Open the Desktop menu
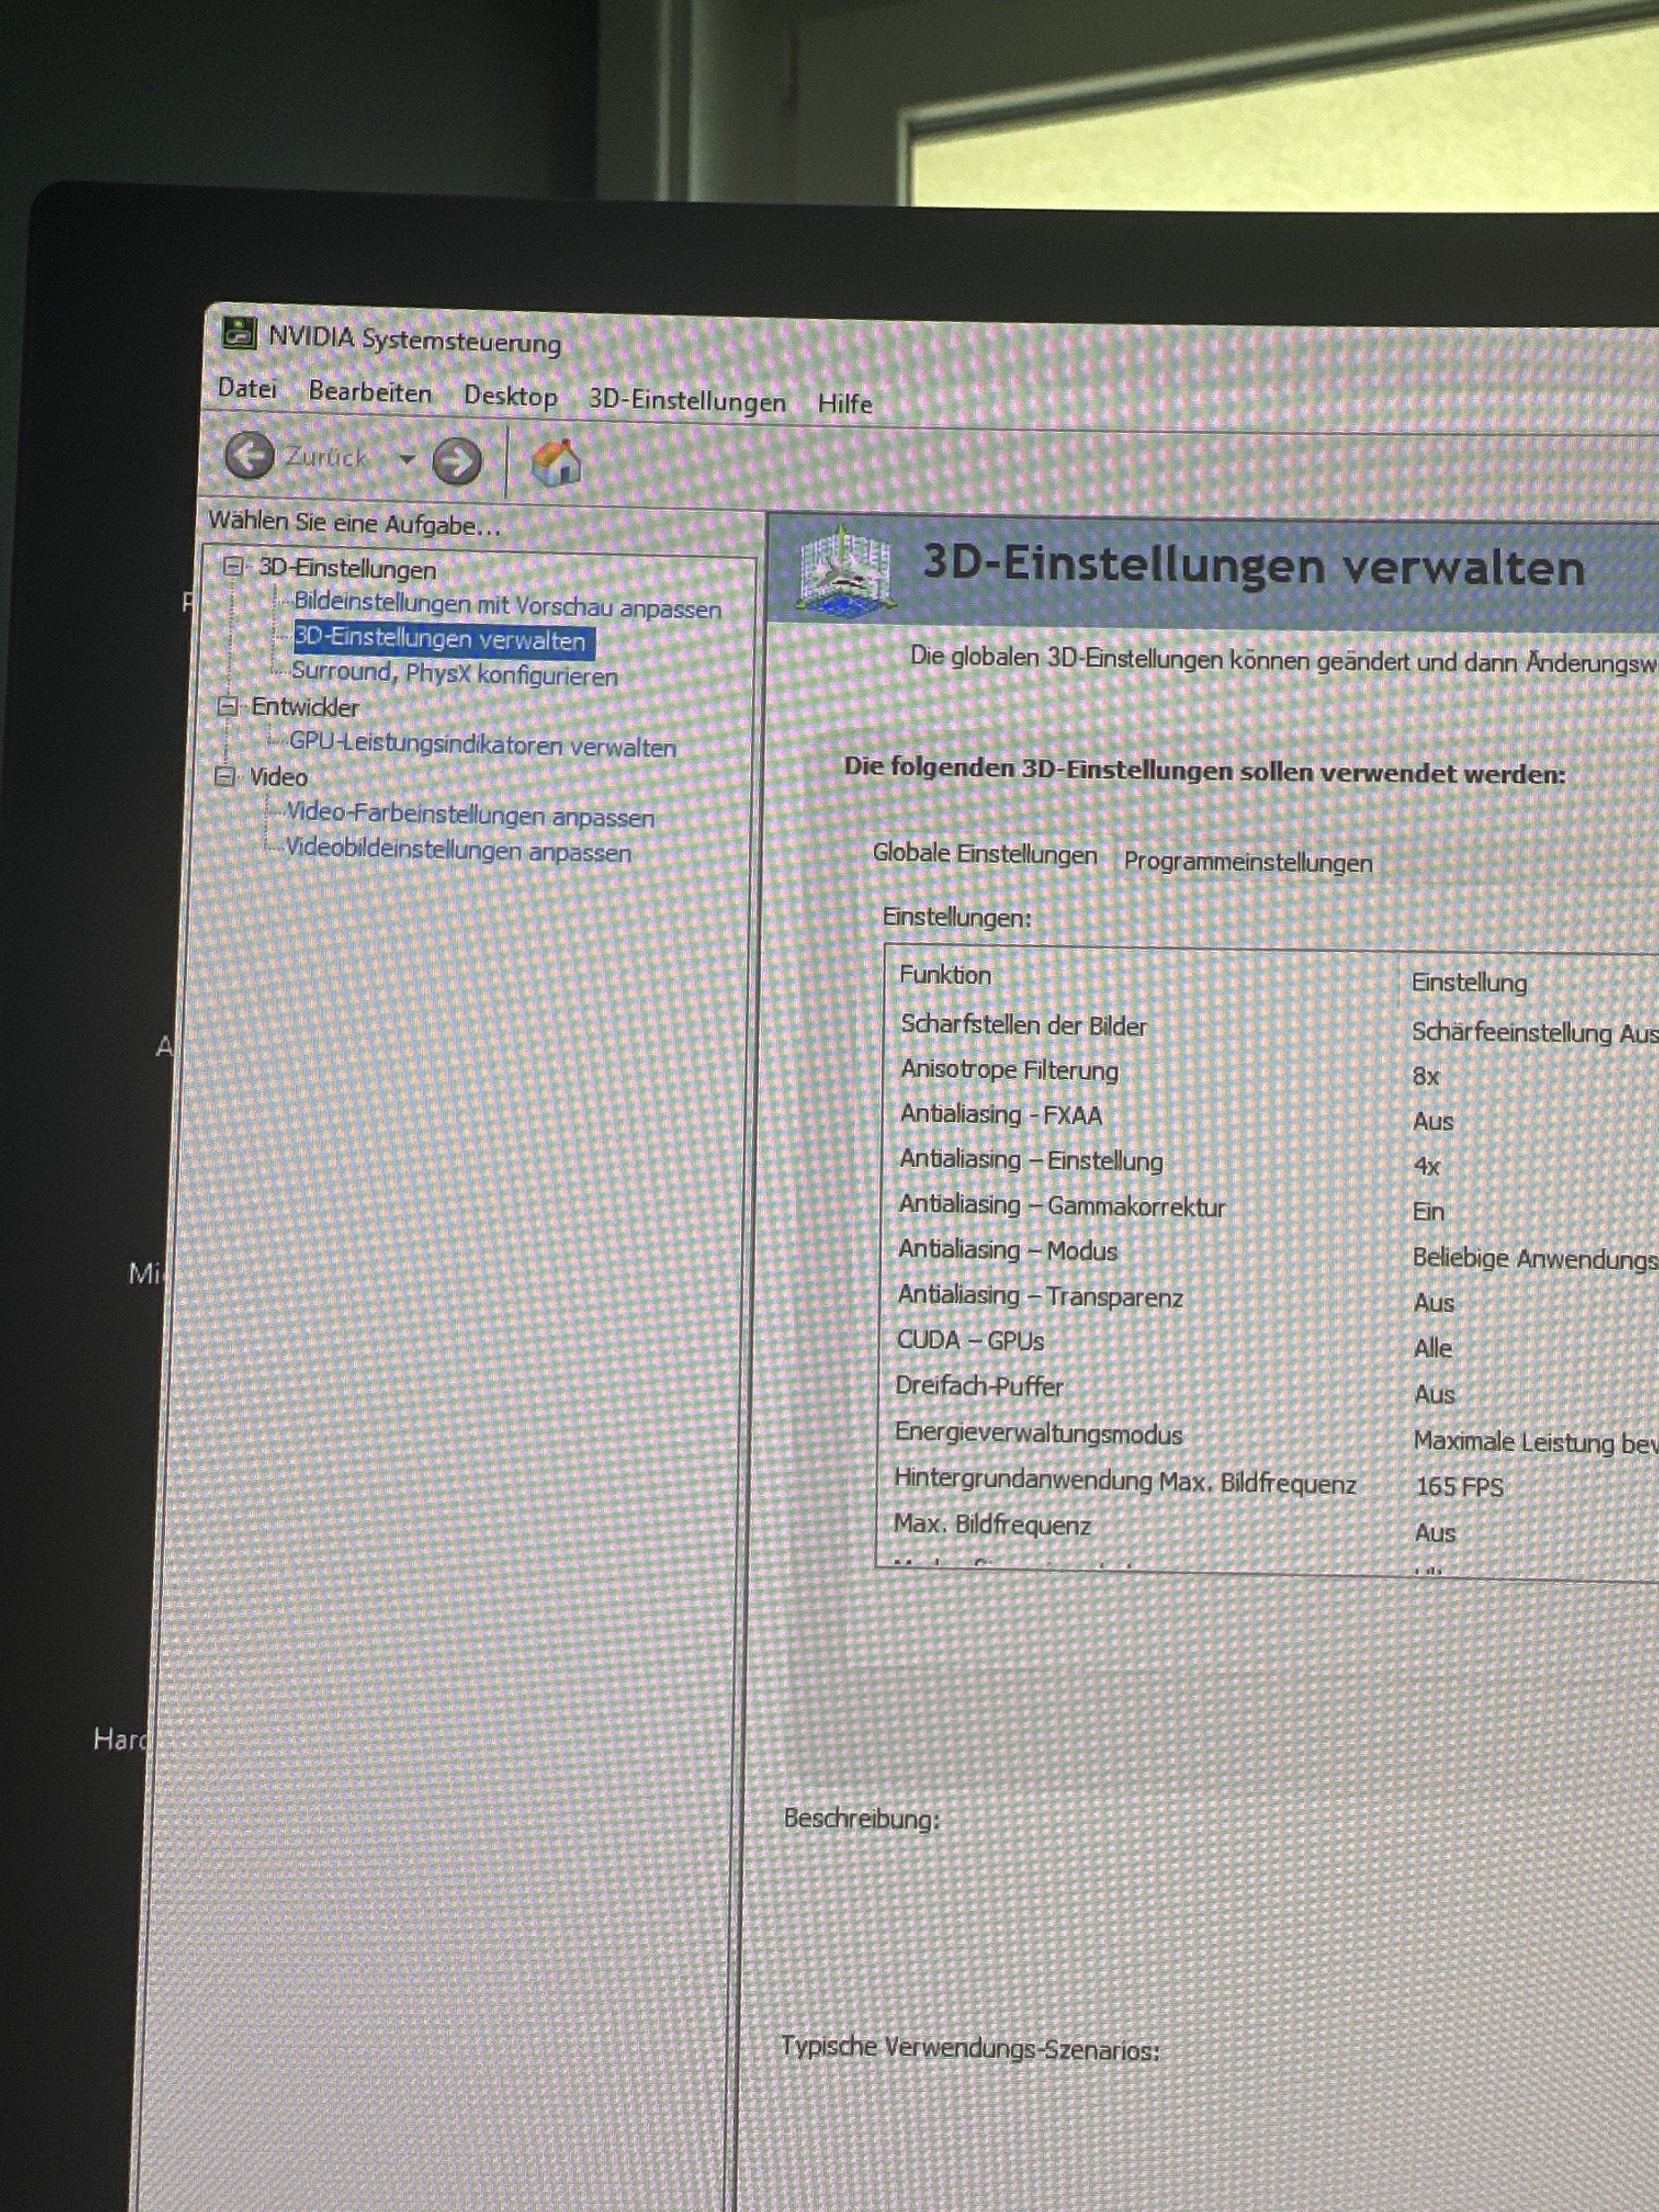The image size is (1659, 2212). pyautogui.click(x=510, y=396)
